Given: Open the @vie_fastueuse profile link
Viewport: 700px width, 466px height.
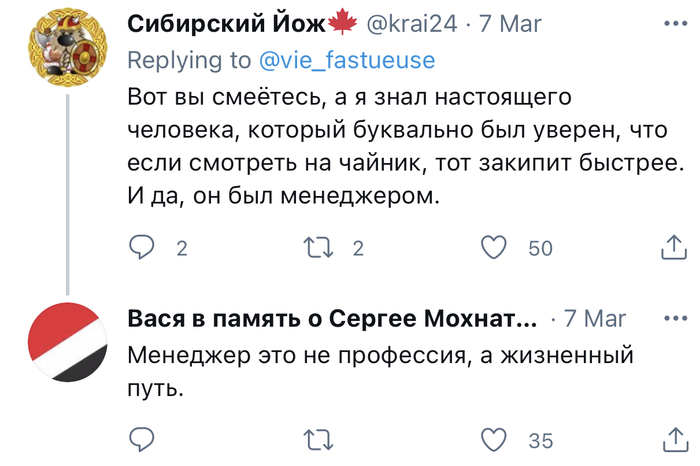Looking at the screenshot, I should pos(347,60).
